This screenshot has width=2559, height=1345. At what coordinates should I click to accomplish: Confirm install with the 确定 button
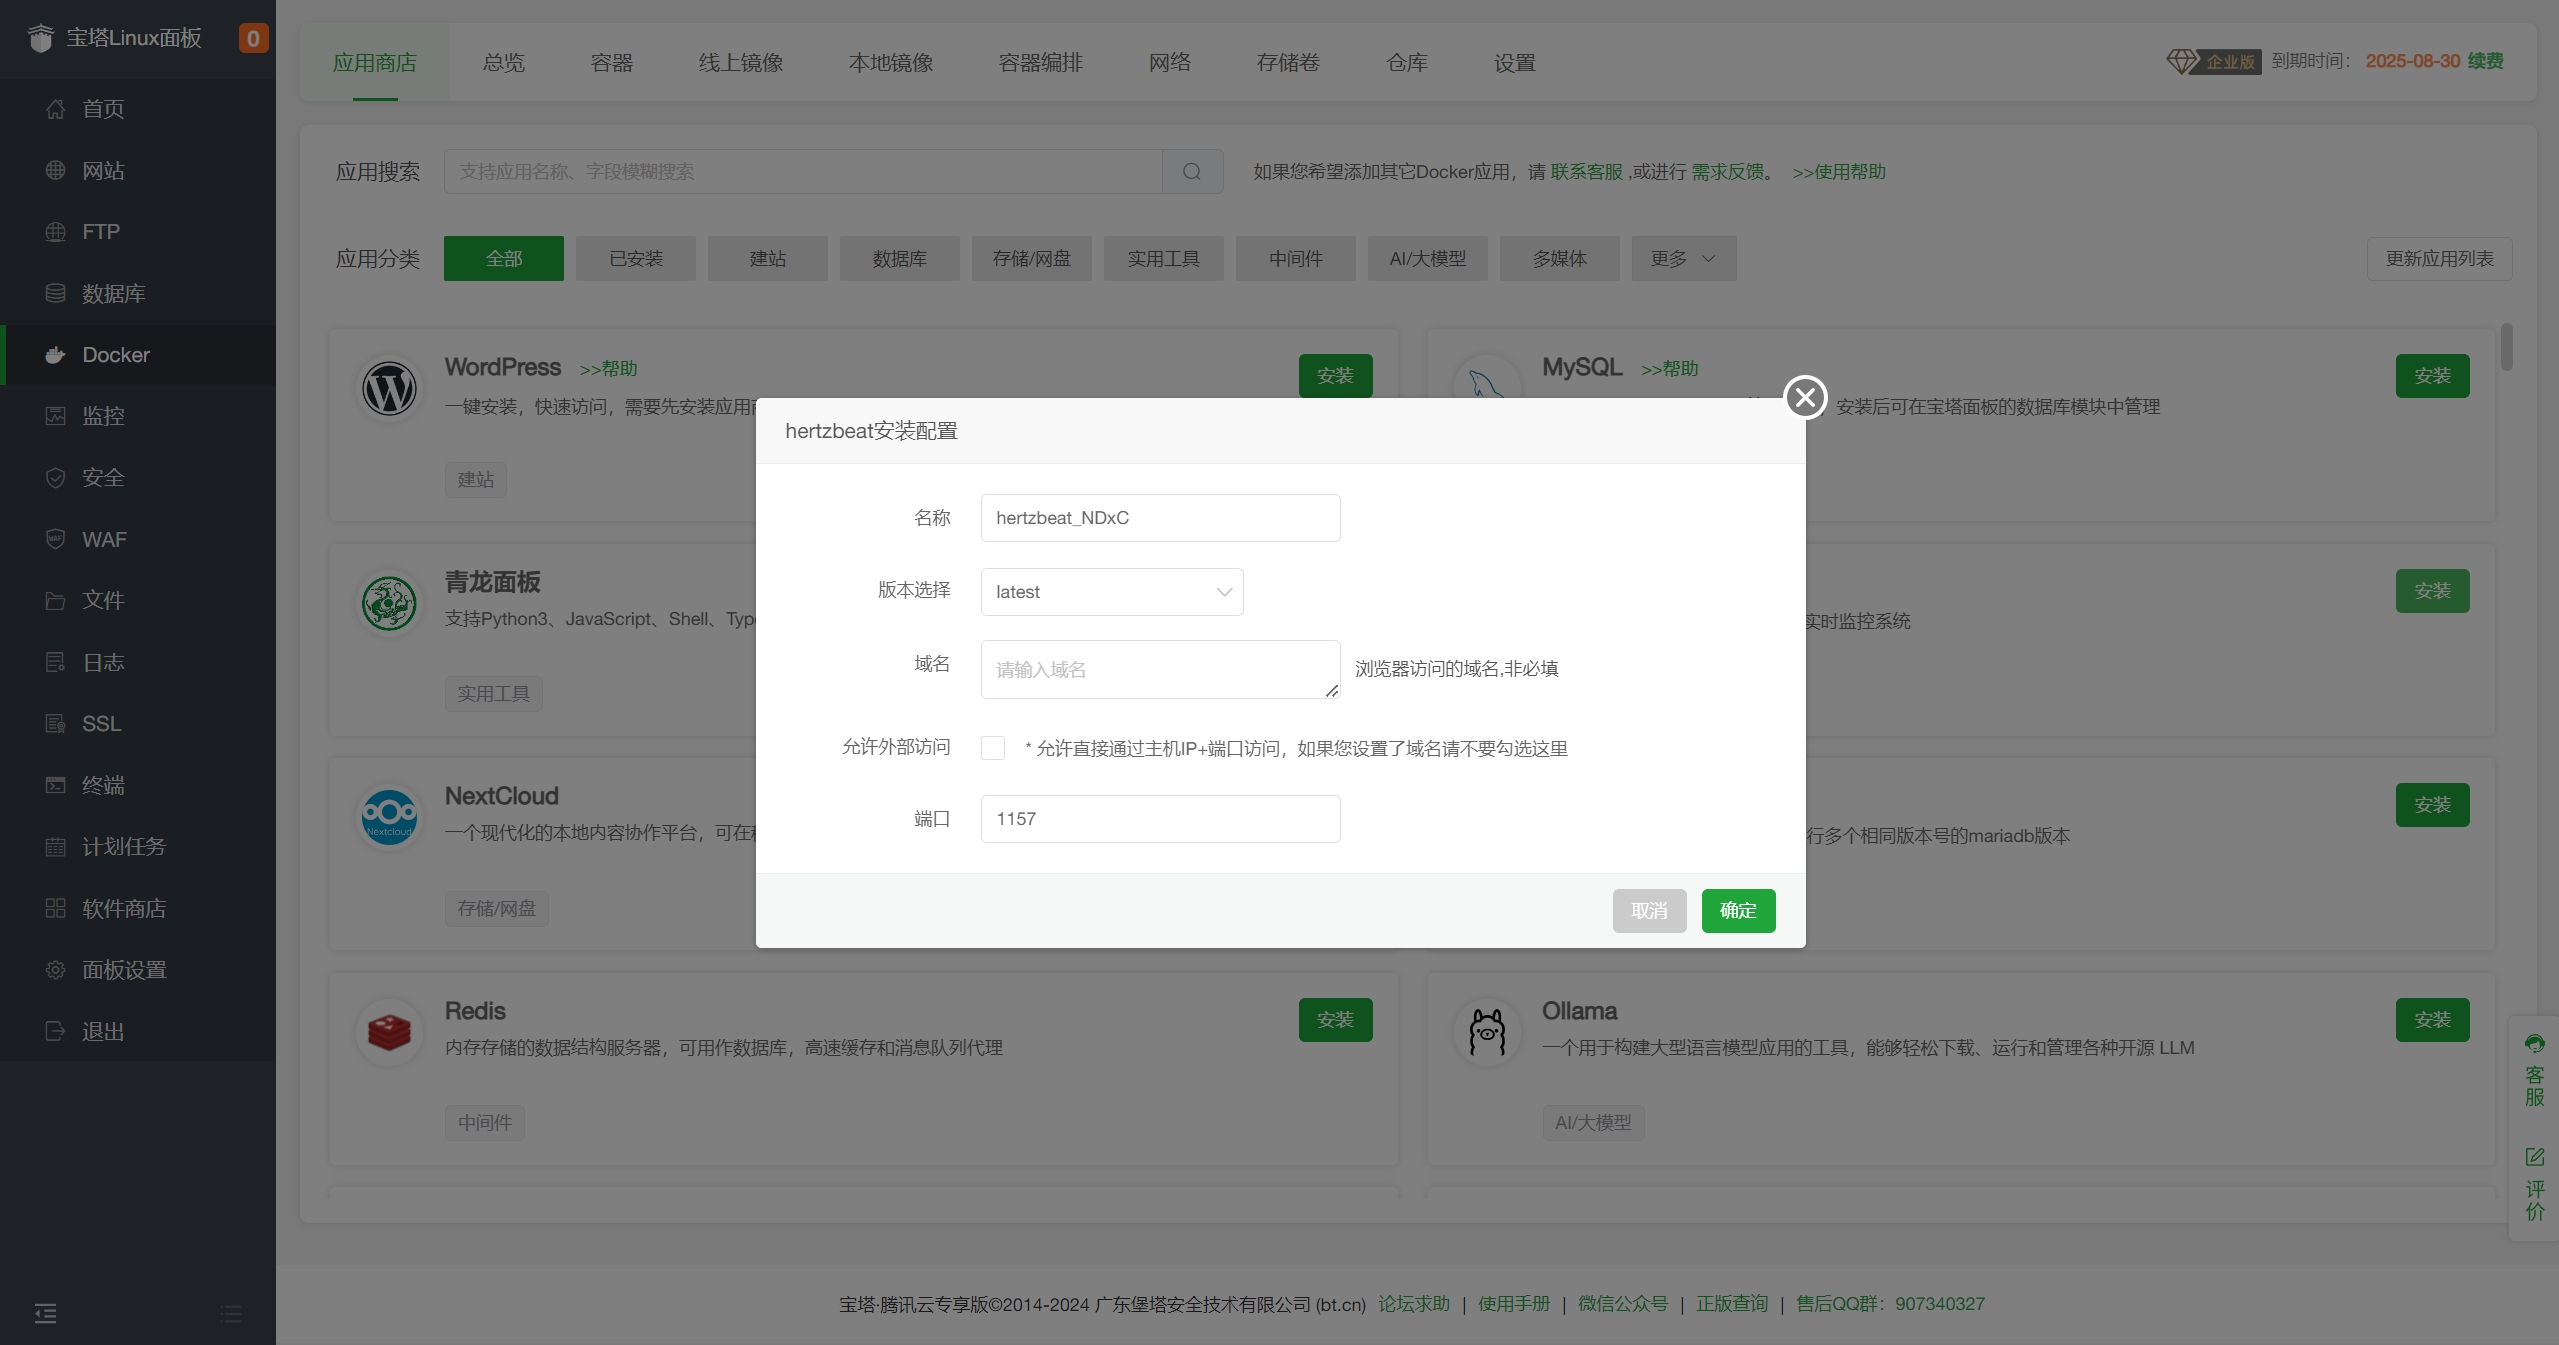[x=1738, y=911]
